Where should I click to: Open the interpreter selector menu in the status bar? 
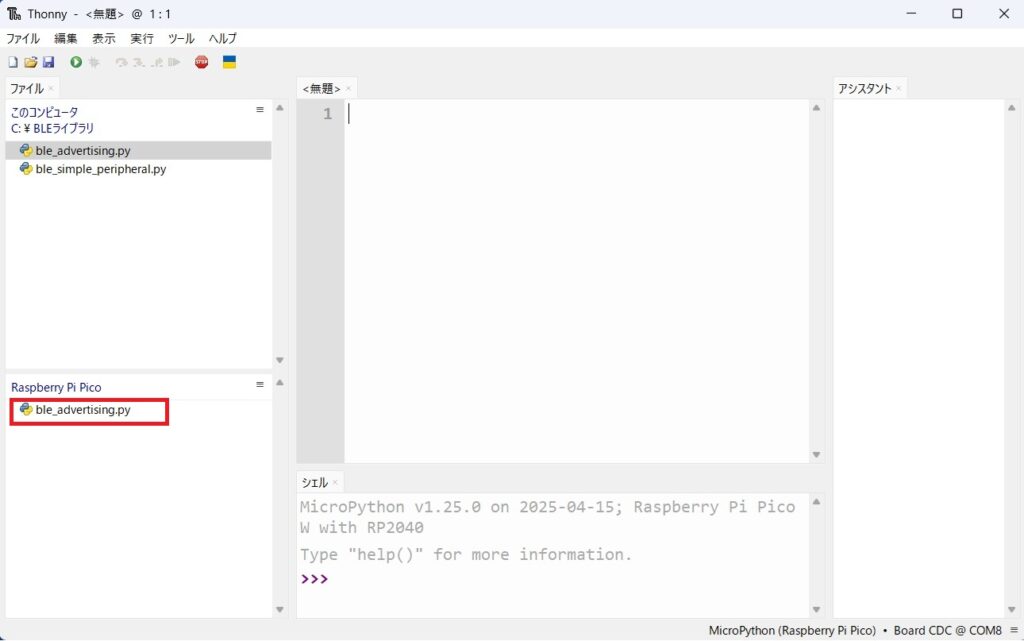(1013, 631)
